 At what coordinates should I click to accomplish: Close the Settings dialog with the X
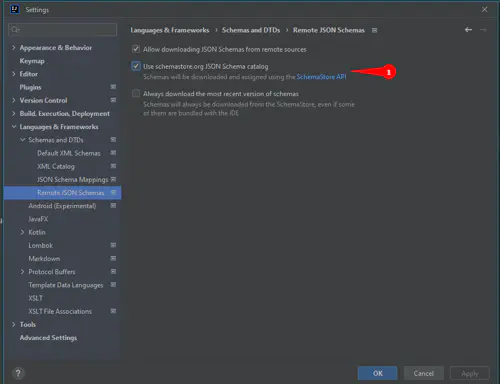pyautogui.click(x=485, y=9)
